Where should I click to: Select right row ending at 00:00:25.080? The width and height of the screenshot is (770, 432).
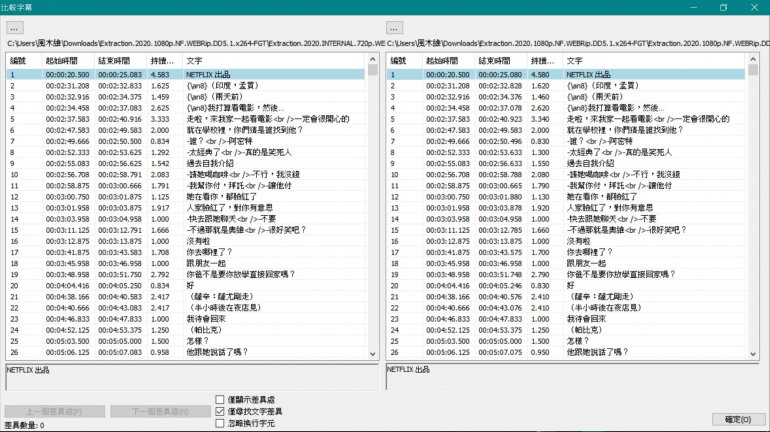tap(566, 75)
